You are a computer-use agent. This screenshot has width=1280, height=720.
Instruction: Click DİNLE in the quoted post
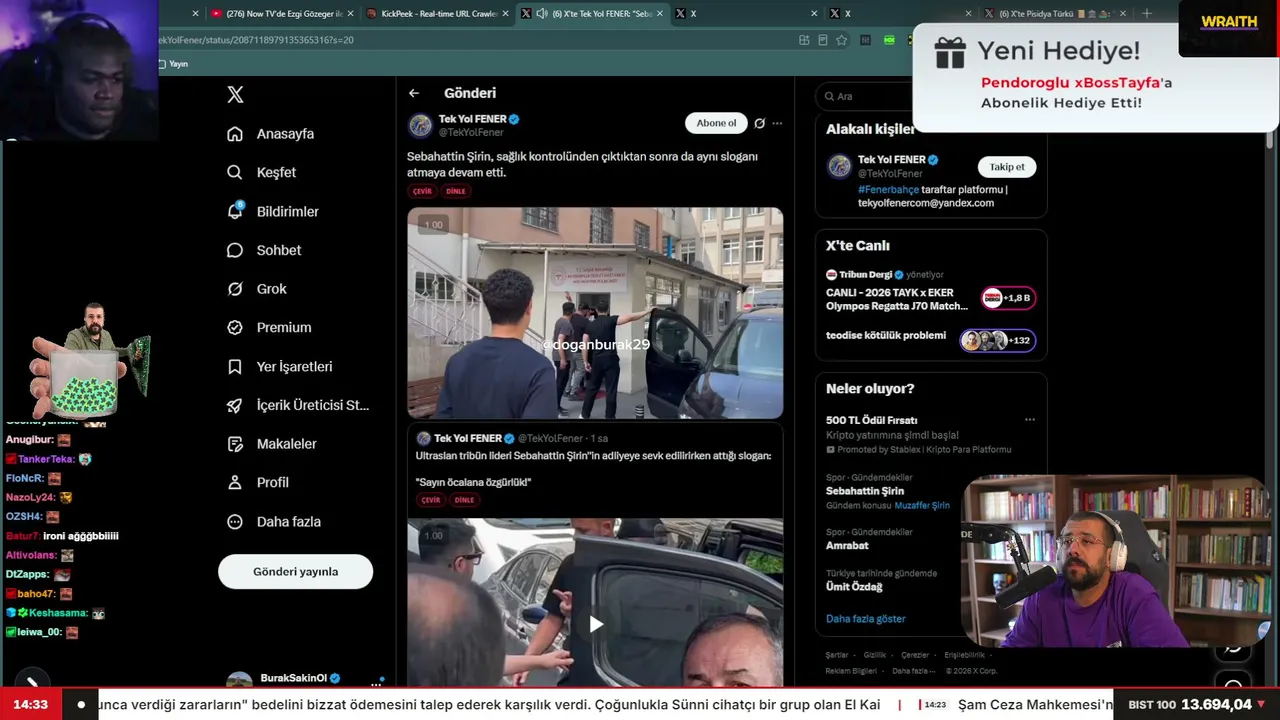pos(464,500)
